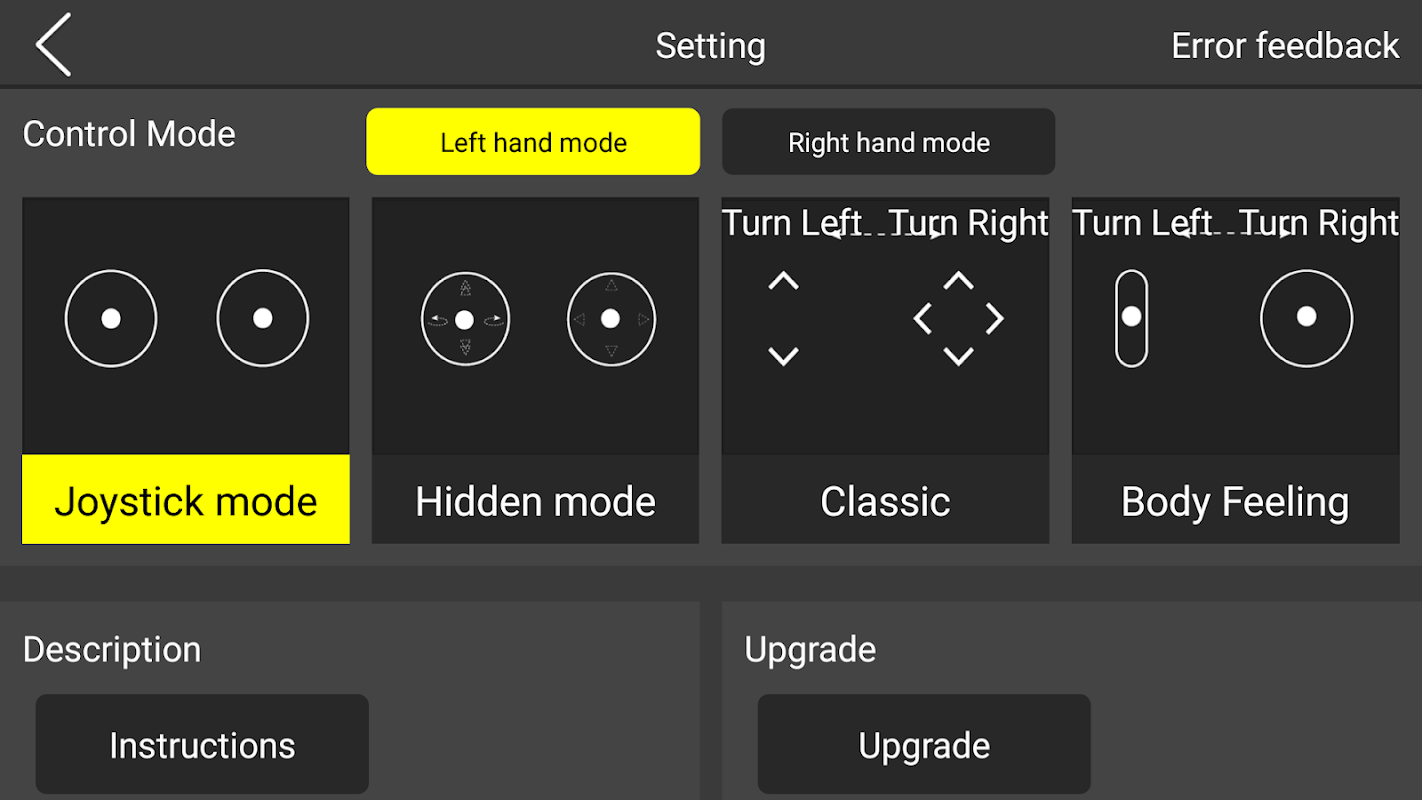This screenshot has height=800, width=1422.
Task: Tap Classic up-down arrows icon
Action: click(x=783, y=318)
